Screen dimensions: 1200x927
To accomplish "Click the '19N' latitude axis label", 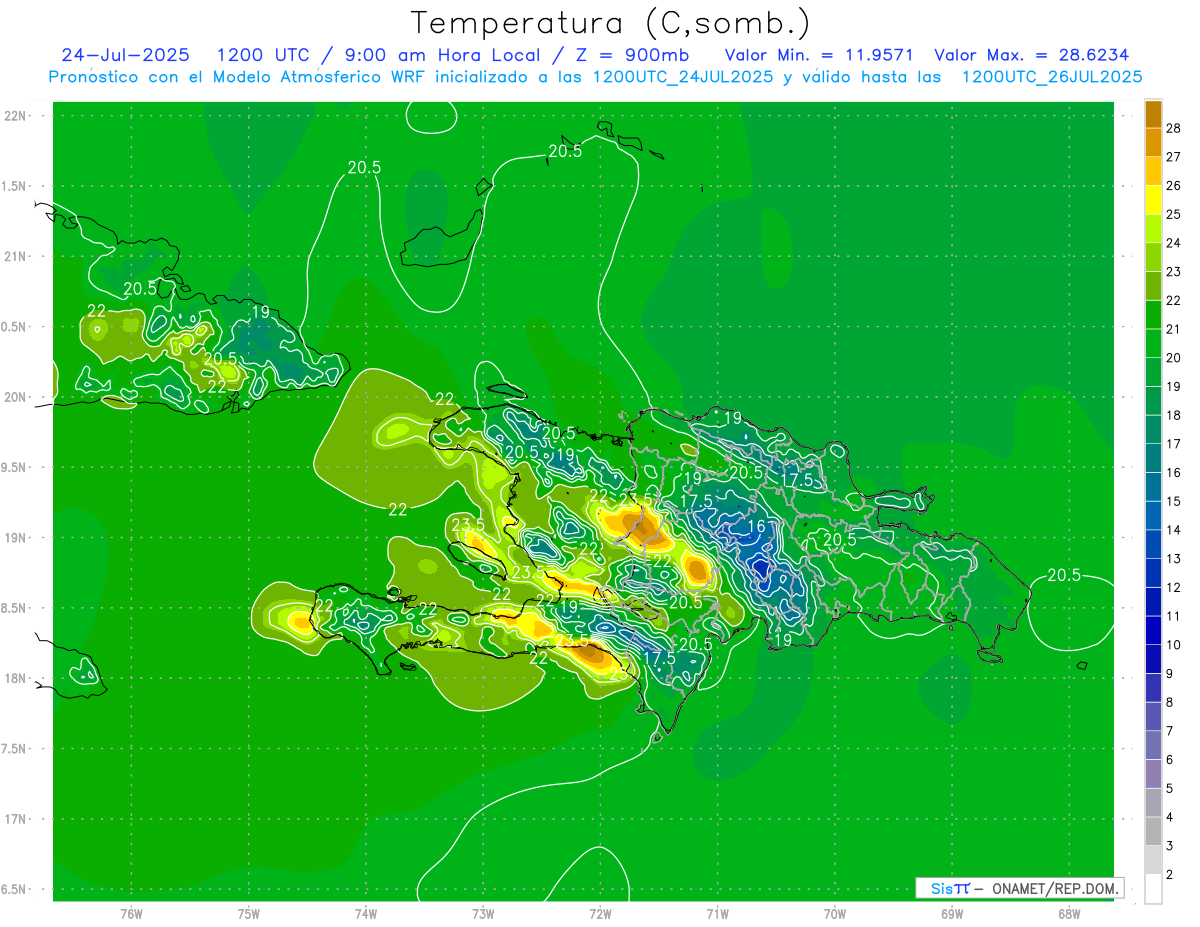I will pyautogui.click(x=14, y=538).
